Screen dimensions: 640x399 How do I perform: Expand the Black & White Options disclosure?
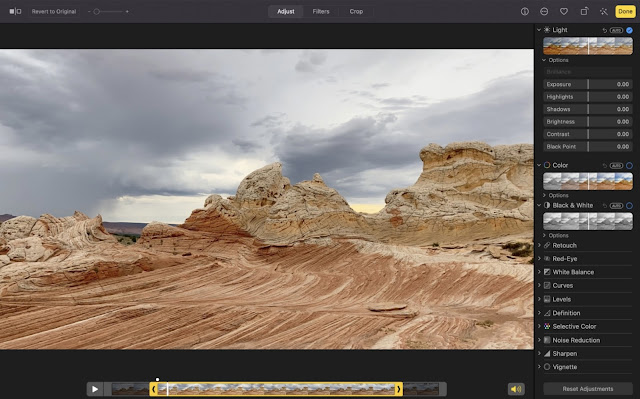544,235
